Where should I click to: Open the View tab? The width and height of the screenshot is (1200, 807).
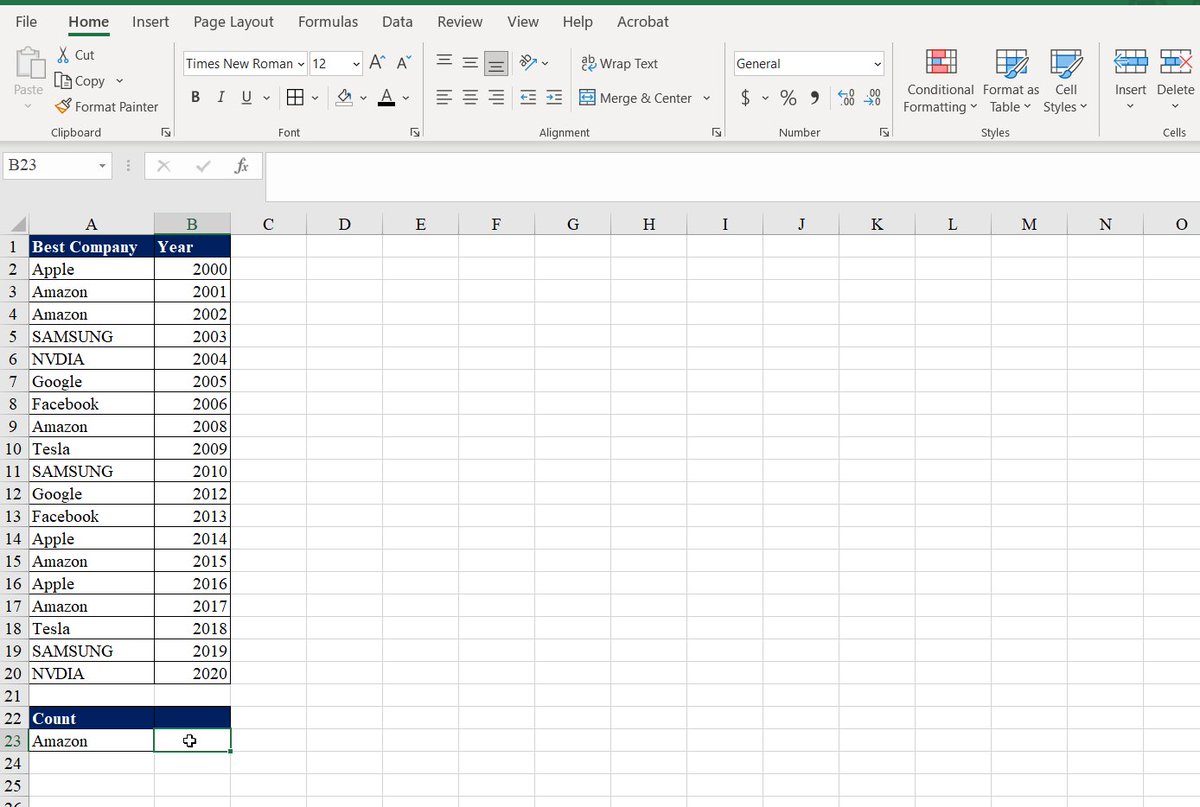tap(523, 21)
